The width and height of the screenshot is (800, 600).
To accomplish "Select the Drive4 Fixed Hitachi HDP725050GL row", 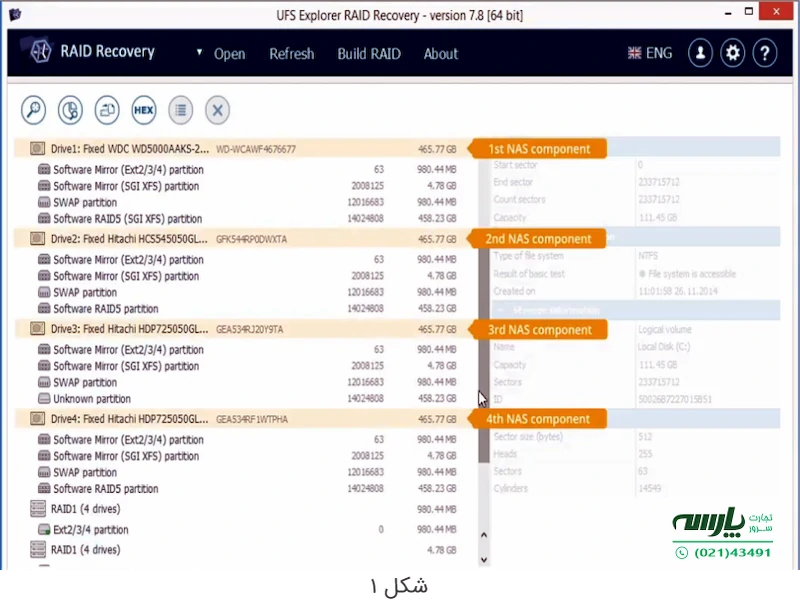I will [x=243, y=419].
